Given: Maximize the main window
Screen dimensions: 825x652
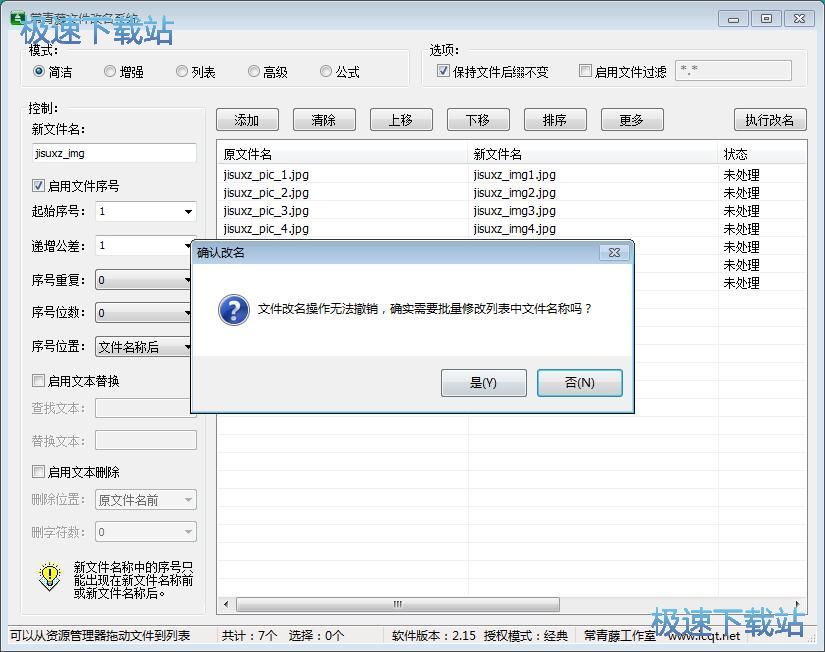Looking at the screenshot, I should tap(766, 19).
